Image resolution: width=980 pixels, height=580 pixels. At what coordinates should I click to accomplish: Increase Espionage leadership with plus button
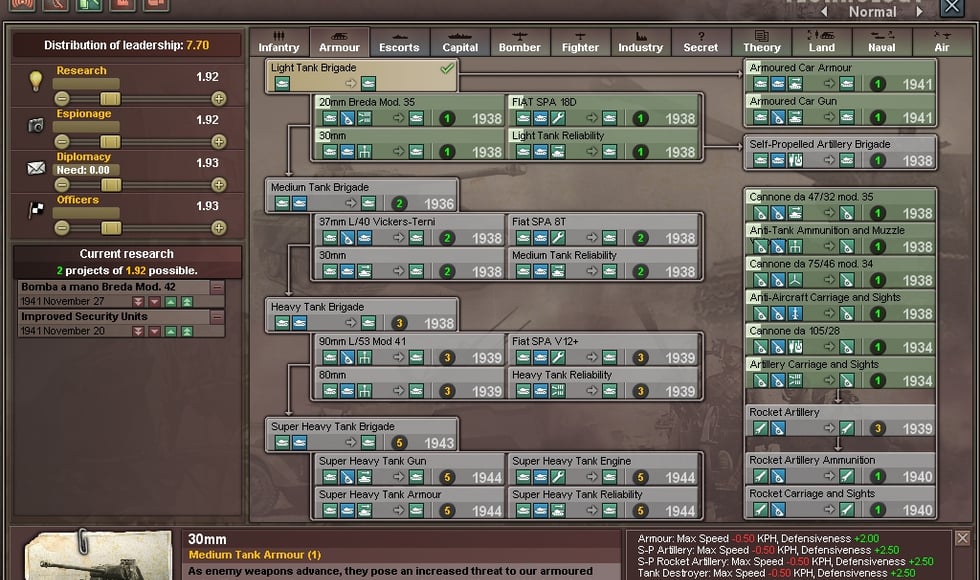[x=218, y=141]
